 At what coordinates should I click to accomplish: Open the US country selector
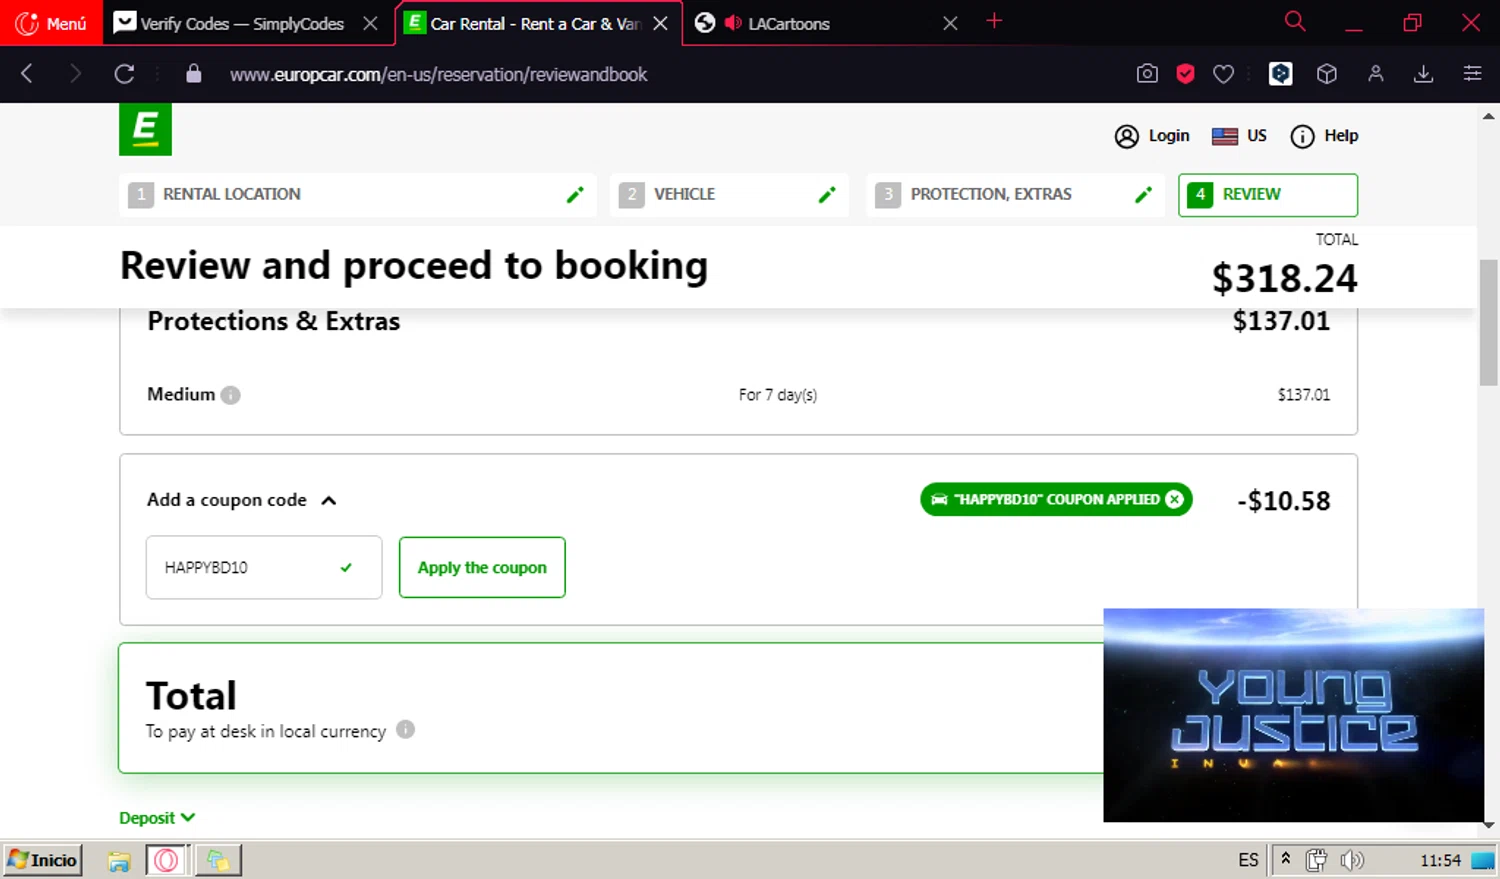point(1239,136)
